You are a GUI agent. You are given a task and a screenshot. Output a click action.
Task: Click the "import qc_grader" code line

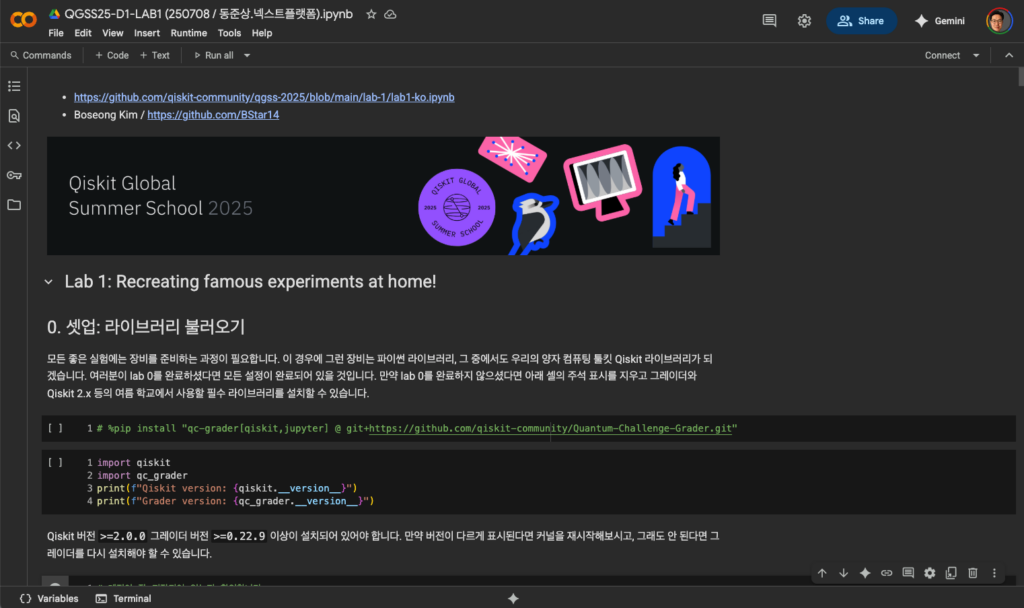142,475
